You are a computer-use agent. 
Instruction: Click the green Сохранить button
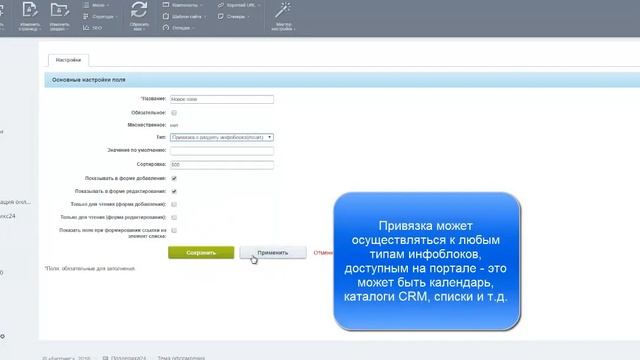[201, 253]
